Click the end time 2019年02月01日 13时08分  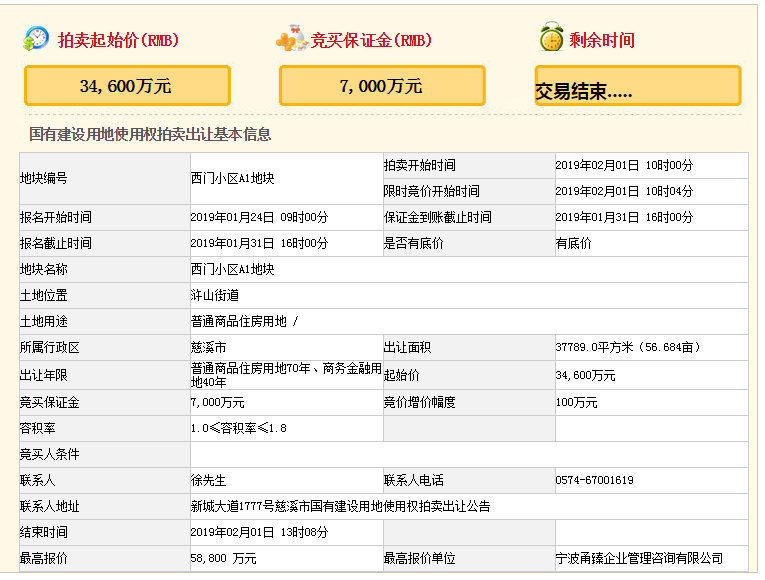[x=259, y=532]
